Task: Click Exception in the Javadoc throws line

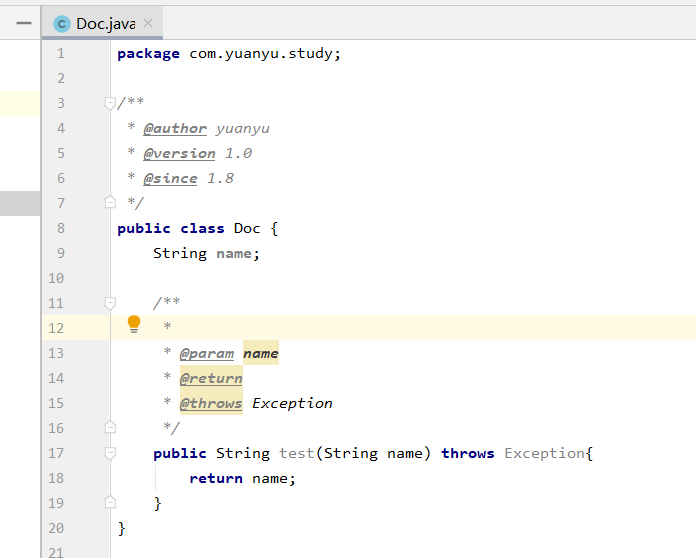Action: point(292,403)
